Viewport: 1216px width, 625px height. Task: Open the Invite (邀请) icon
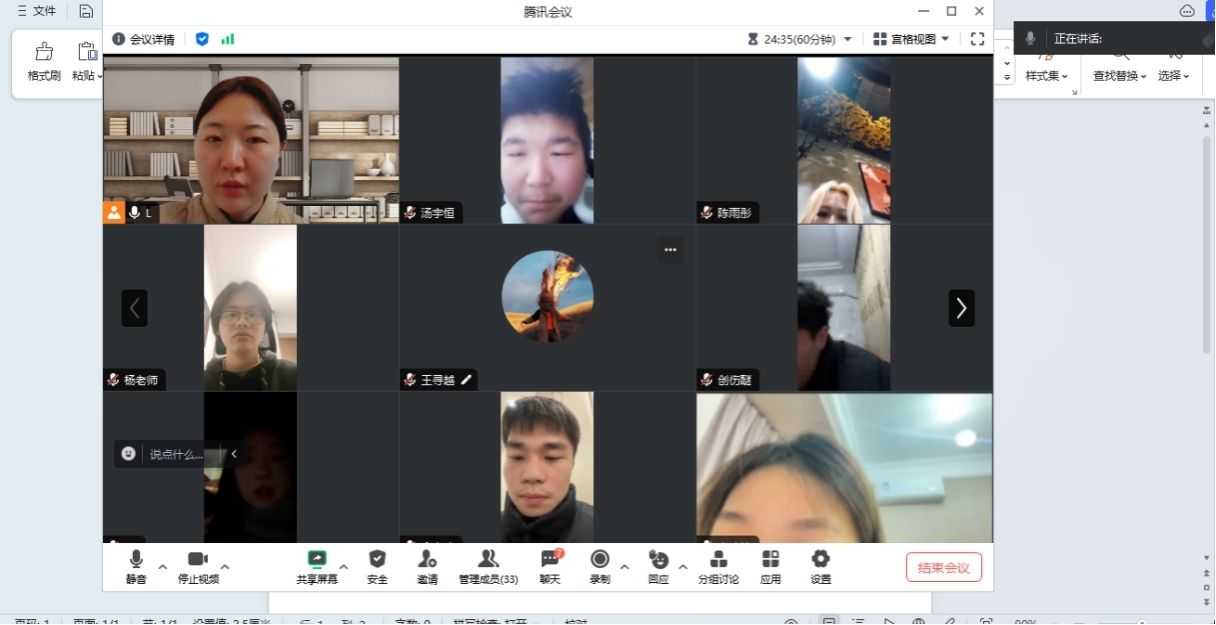[x=427, y=560]
